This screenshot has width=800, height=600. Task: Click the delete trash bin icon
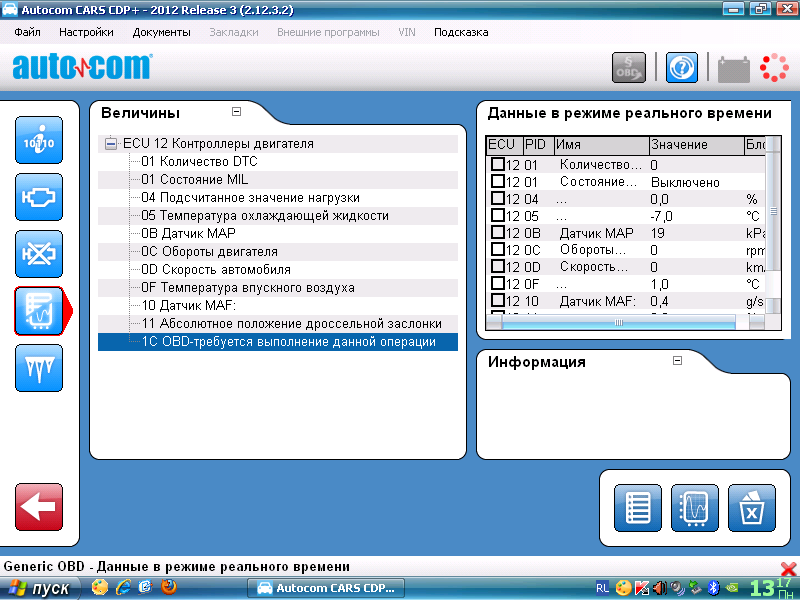tap(751, 507)
